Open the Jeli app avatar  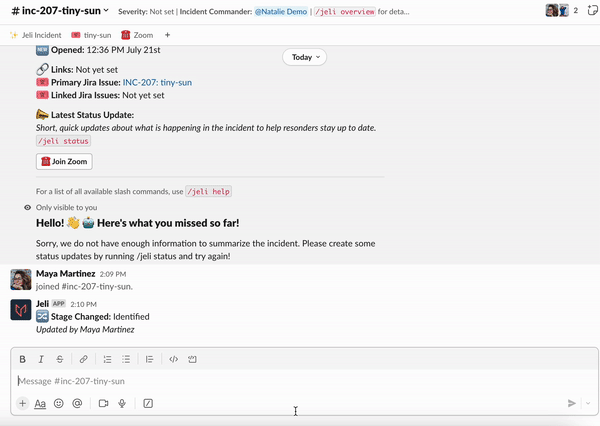click(21, 310)
